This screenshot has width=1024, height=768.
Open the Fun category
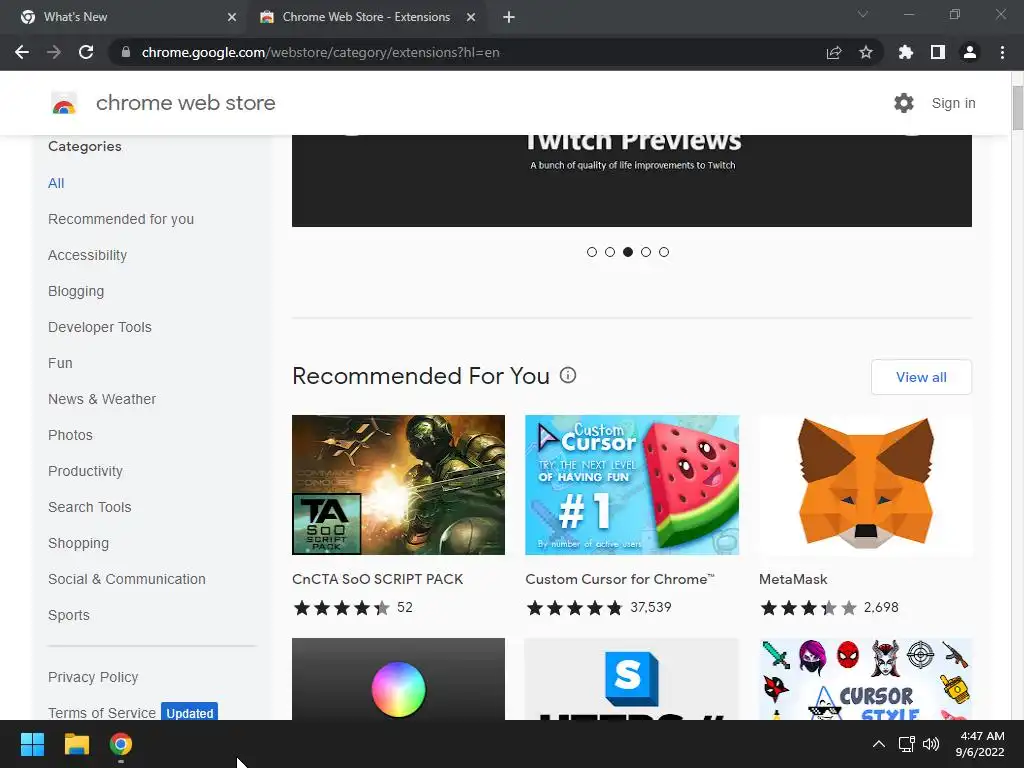(x=60, y=363)
